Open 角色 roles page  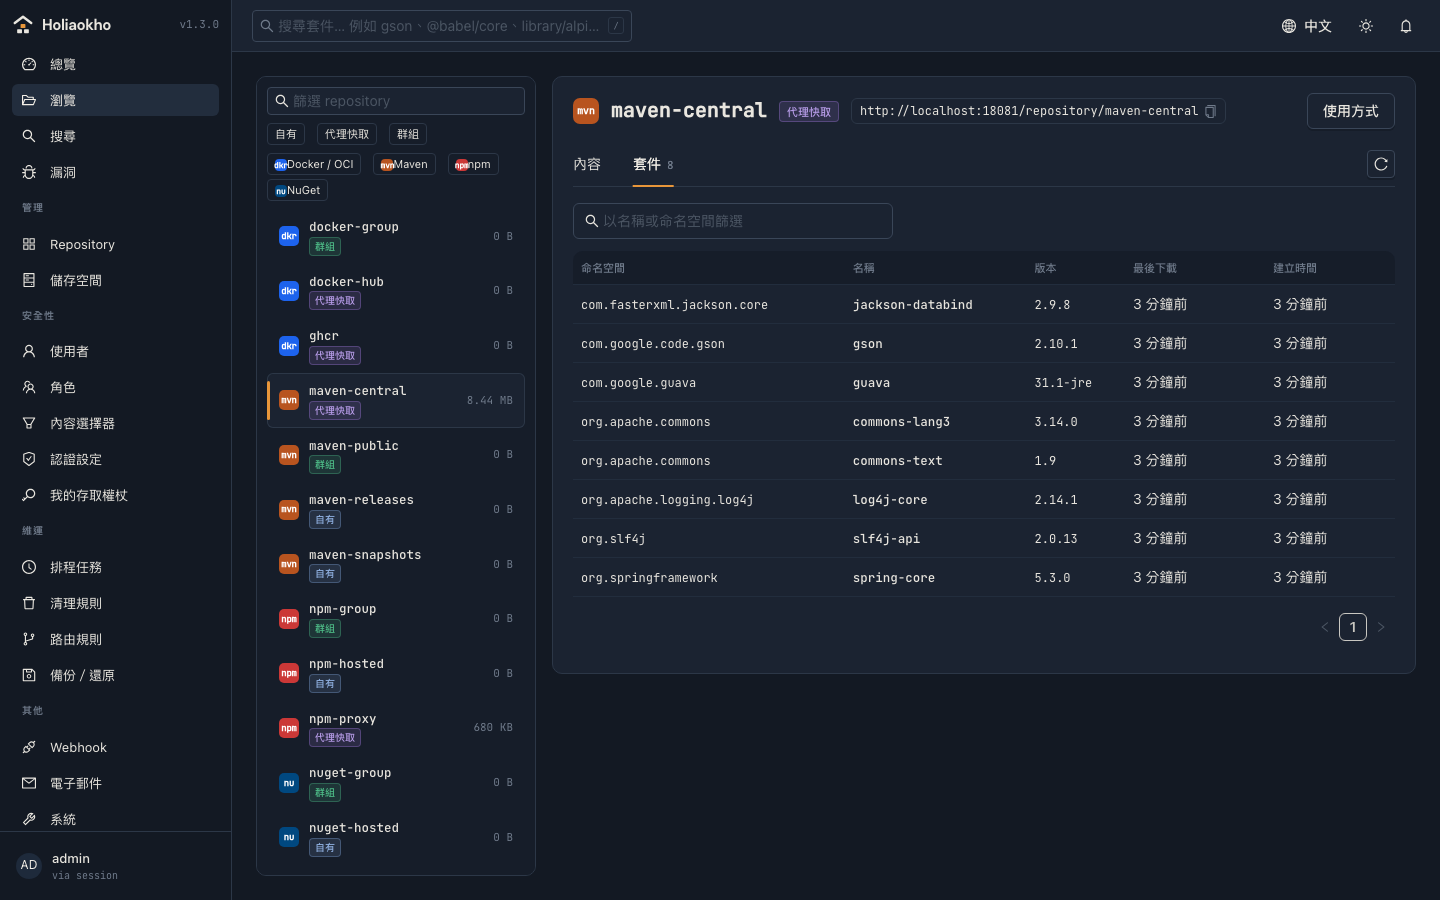coord(115,387)
